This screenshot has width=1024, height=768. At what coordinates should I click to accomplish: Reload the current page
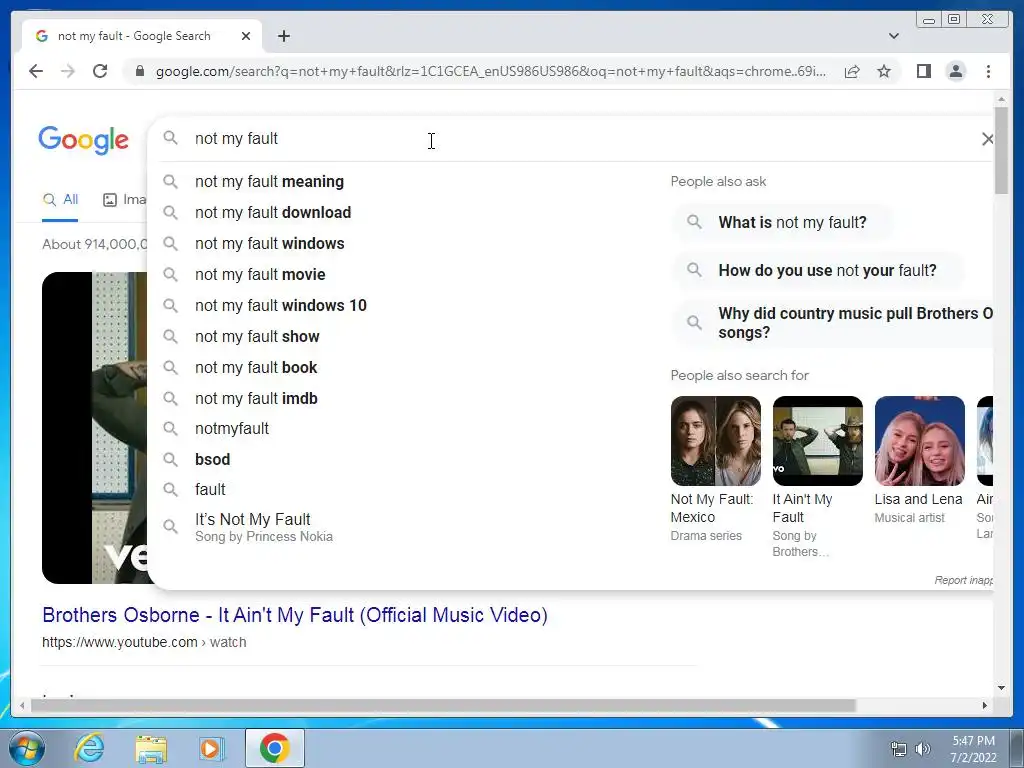click(x=100, y=71)
